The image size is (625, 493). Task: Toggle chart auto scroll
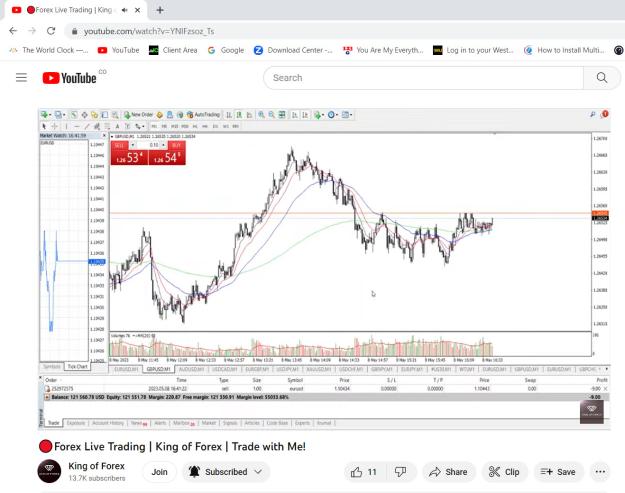point(295,115)
